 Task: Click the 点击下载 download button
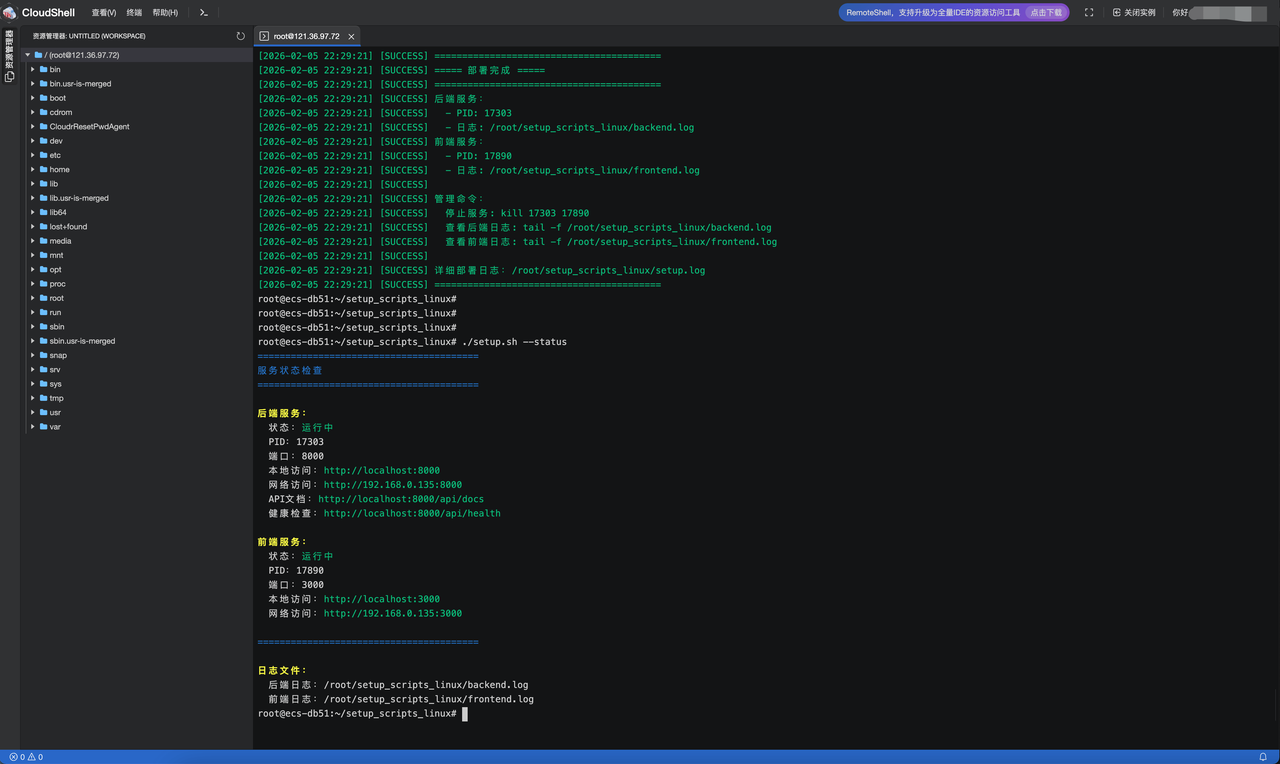(1046, 12)
